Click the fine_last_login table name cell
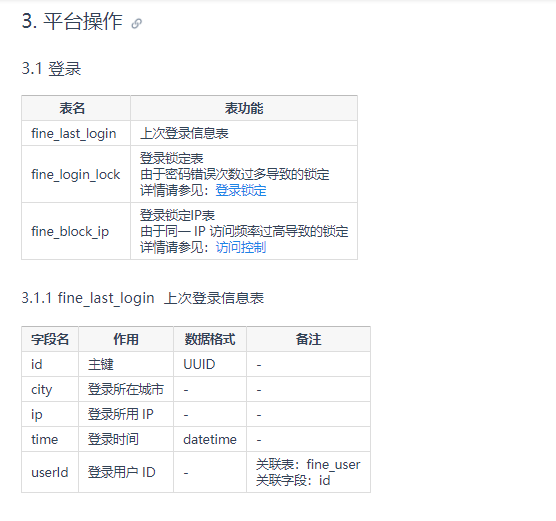The width and height of the screenshot is (556, 521). point(76,133)
